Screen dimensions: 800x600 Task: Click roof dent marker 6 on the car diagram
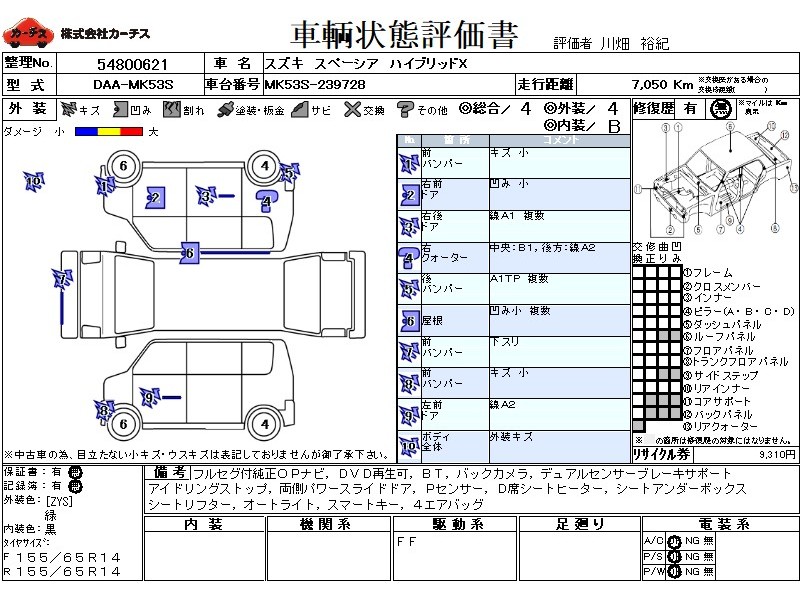click(x=189, y=253)
